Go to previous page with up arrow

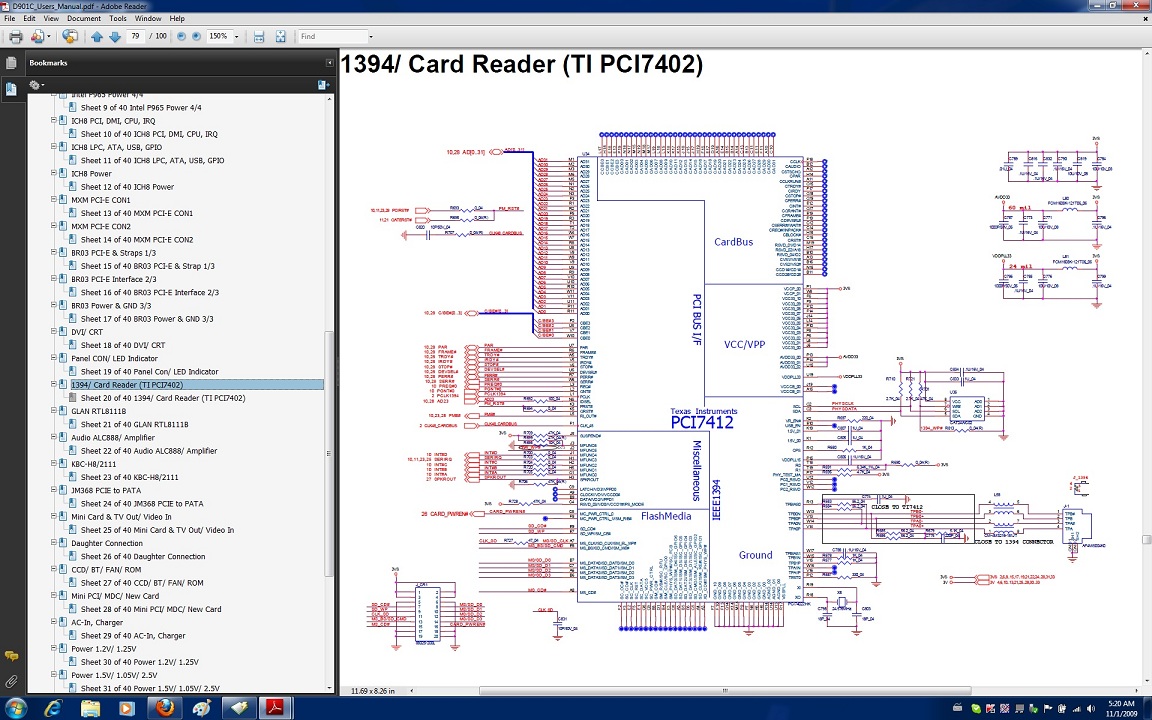(97, 37)
